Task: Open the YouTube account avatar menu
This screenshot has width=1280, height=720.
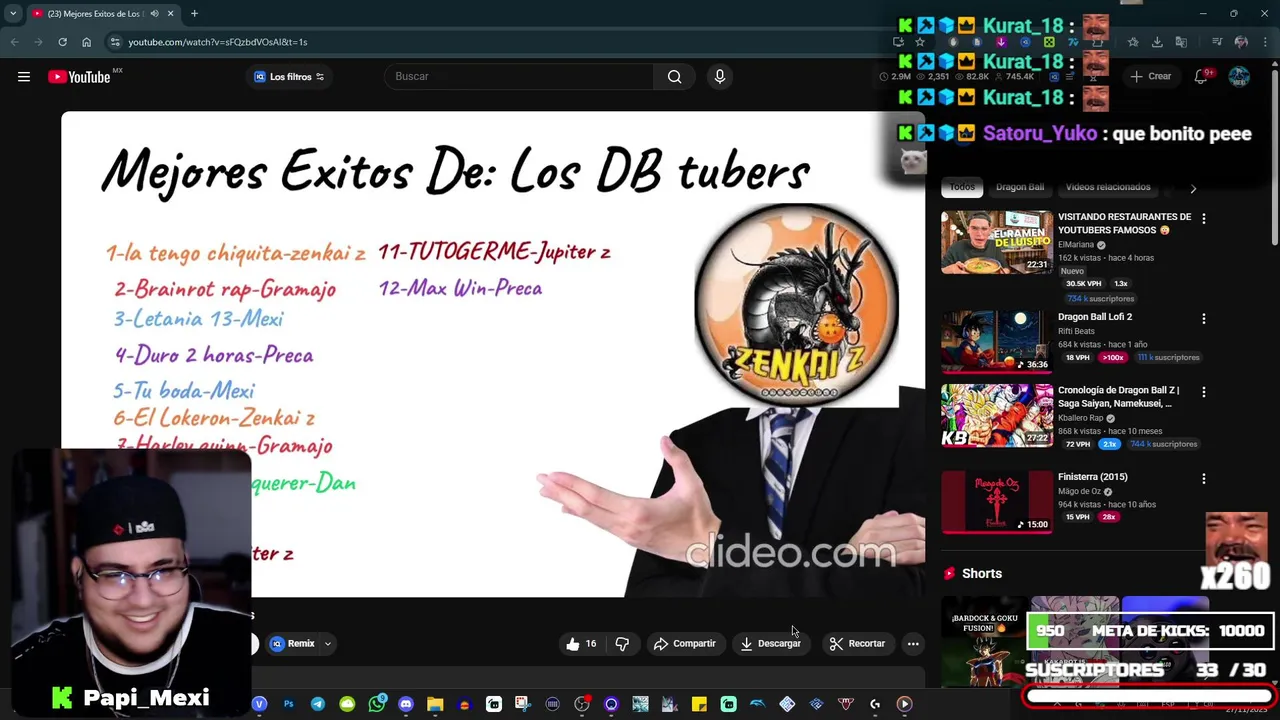Action: [1239, 77]
